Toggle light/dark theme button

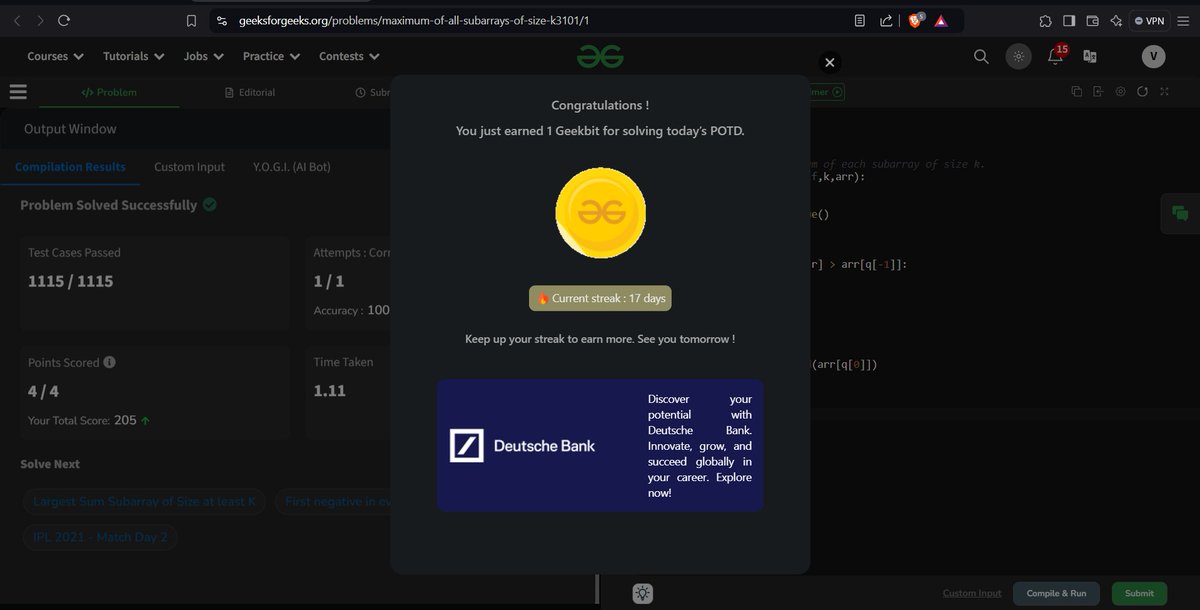[x=1018, y=56]
